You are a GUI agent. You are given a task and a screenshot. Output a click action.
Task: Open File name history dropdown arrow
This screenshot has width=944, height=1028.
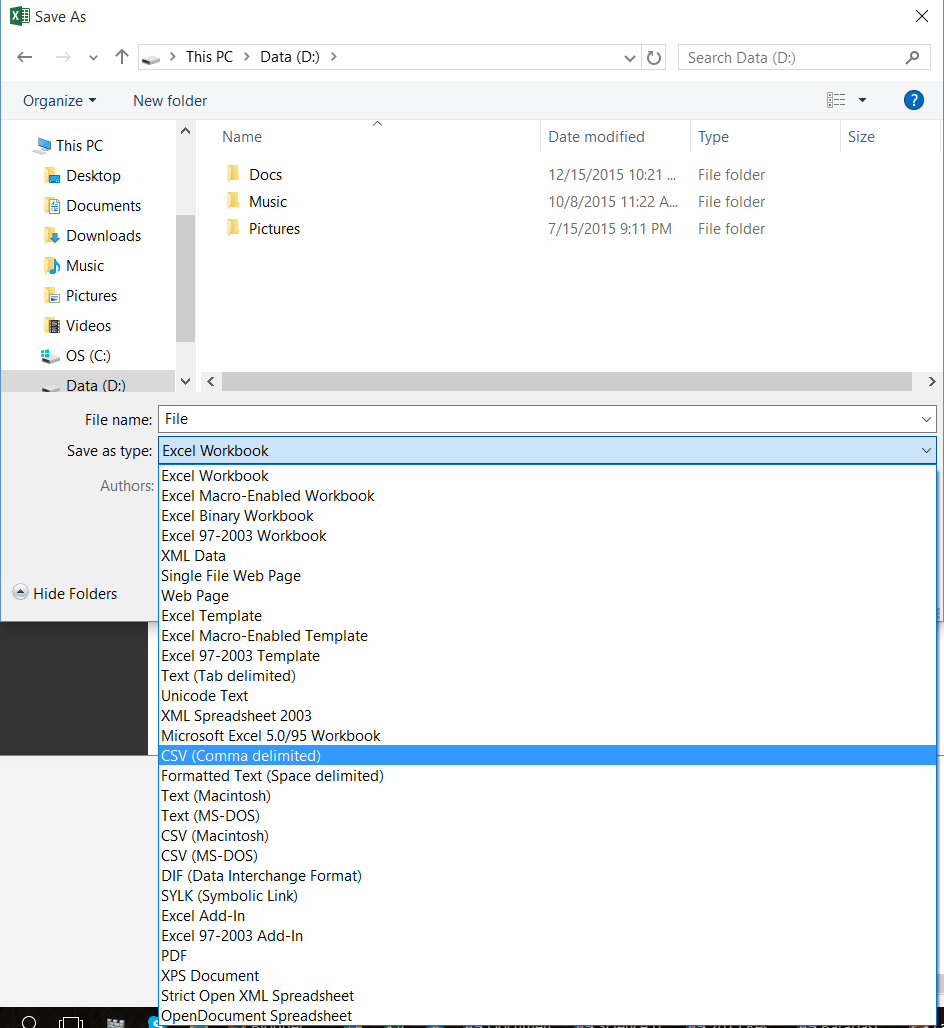pos(926,419)
